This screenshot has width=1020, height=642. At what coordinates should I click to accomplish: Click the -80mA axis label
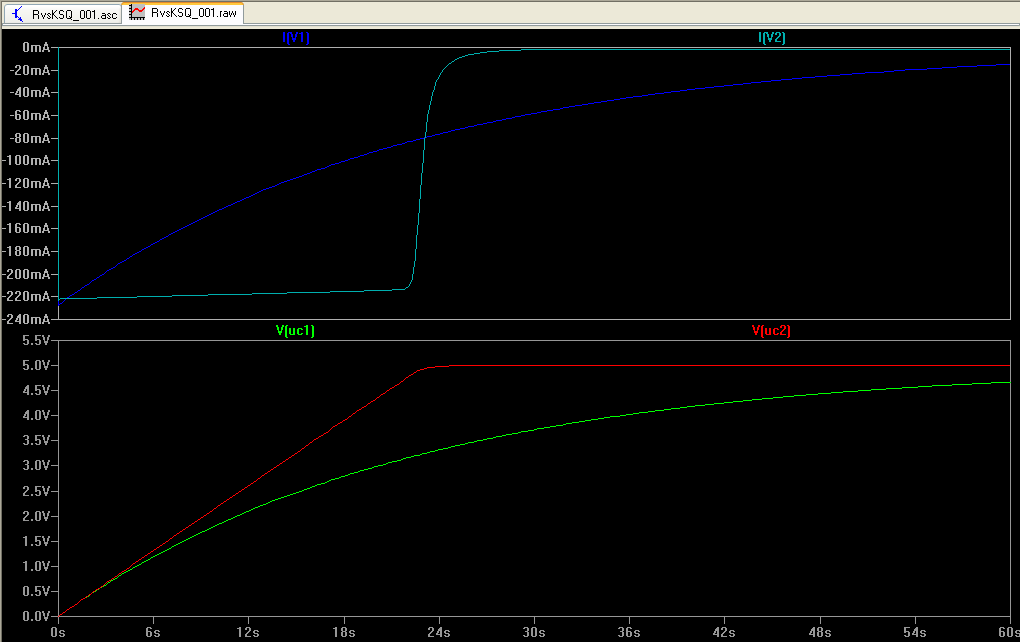point(30,138)
